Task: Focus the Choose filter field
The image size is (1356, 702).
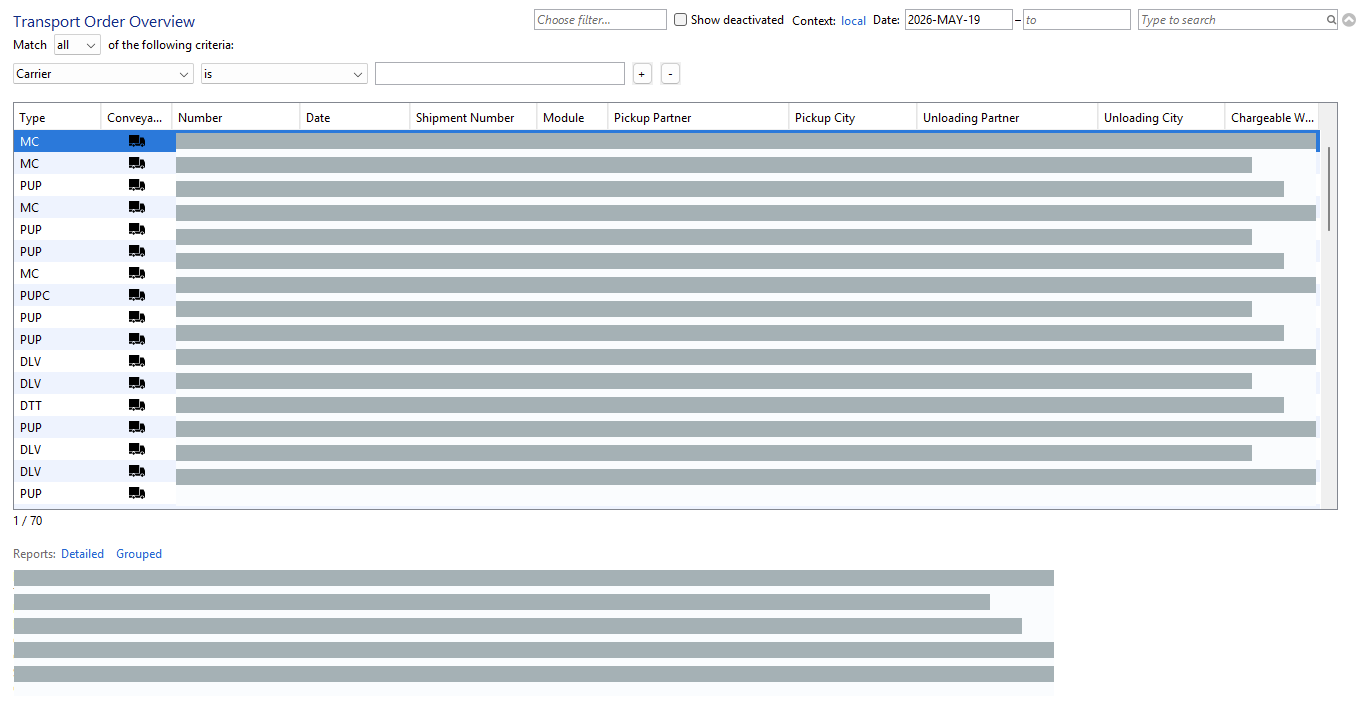Action: pos(600,20)
